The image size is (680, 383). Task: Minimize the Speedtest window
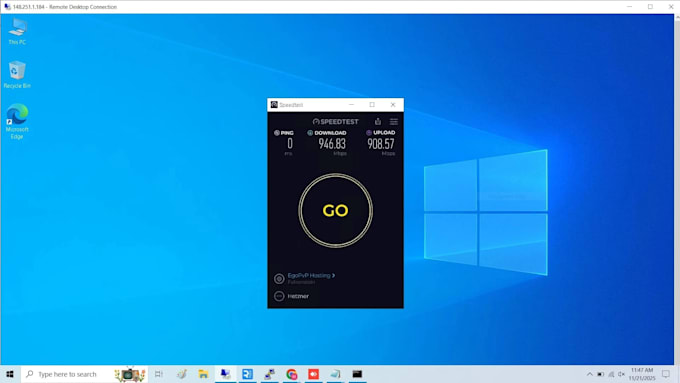click(351, 105)
